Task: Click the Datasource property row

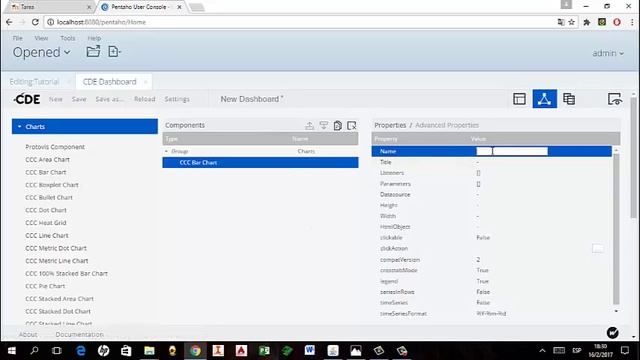Action: click(491, 195)
